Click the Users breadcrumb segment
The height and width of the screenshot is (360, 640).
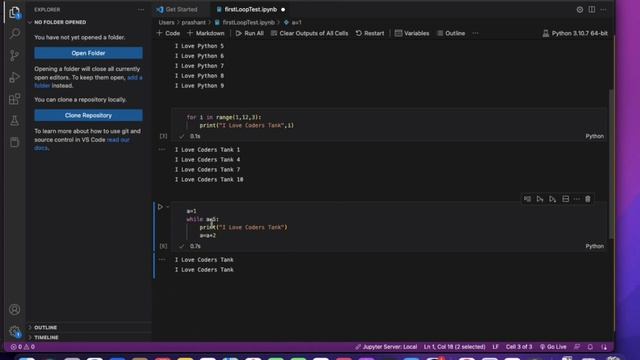tap(167, 22)
